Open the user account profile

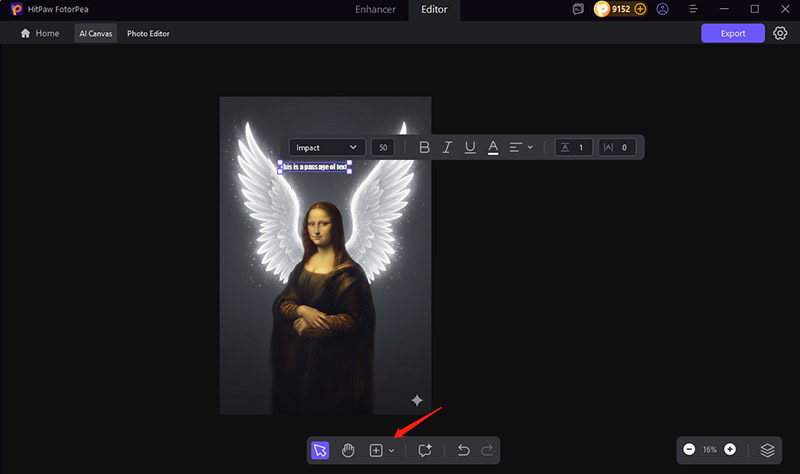click(662, 9)
